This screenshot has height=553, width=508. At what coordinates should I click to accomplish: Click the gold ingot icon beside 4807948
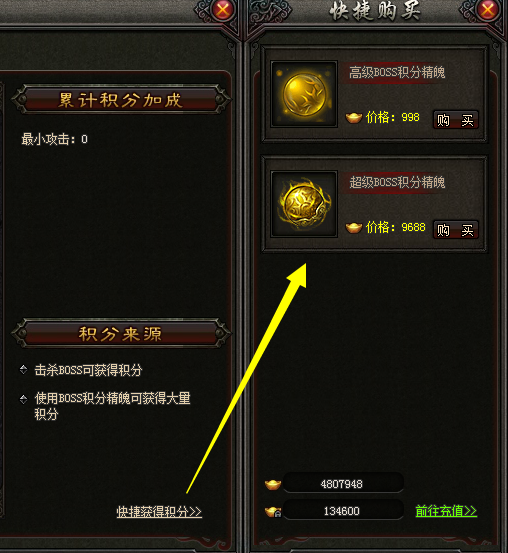click(x=273, y=484)
